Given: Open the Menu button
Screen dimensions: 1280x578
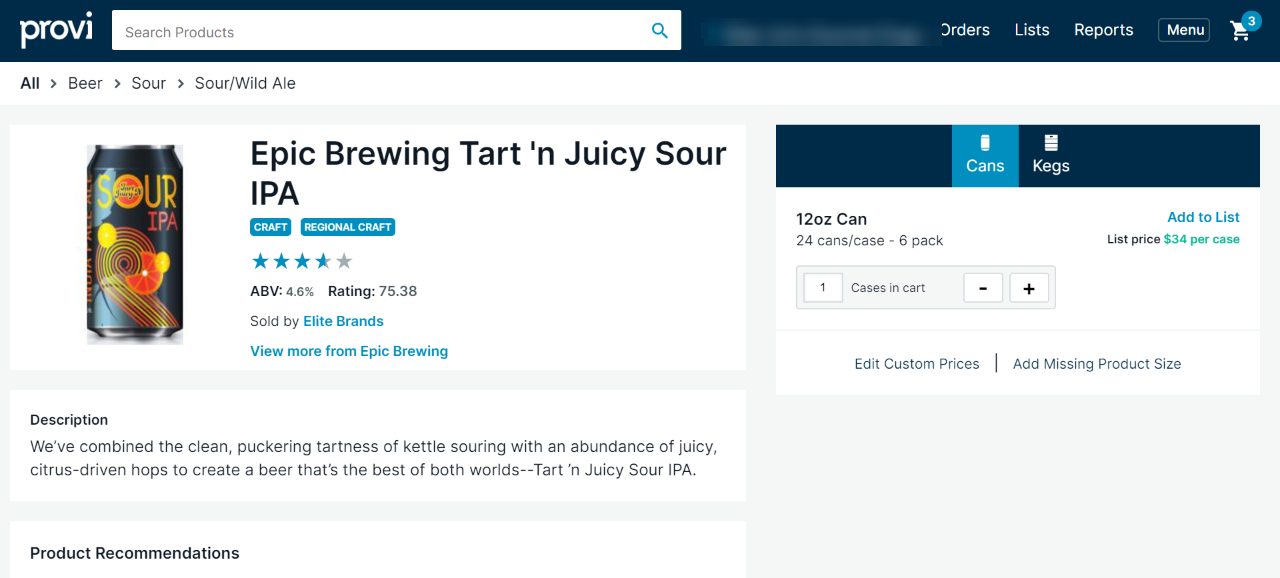Looking at the screenshot, I should (1184, 30).
